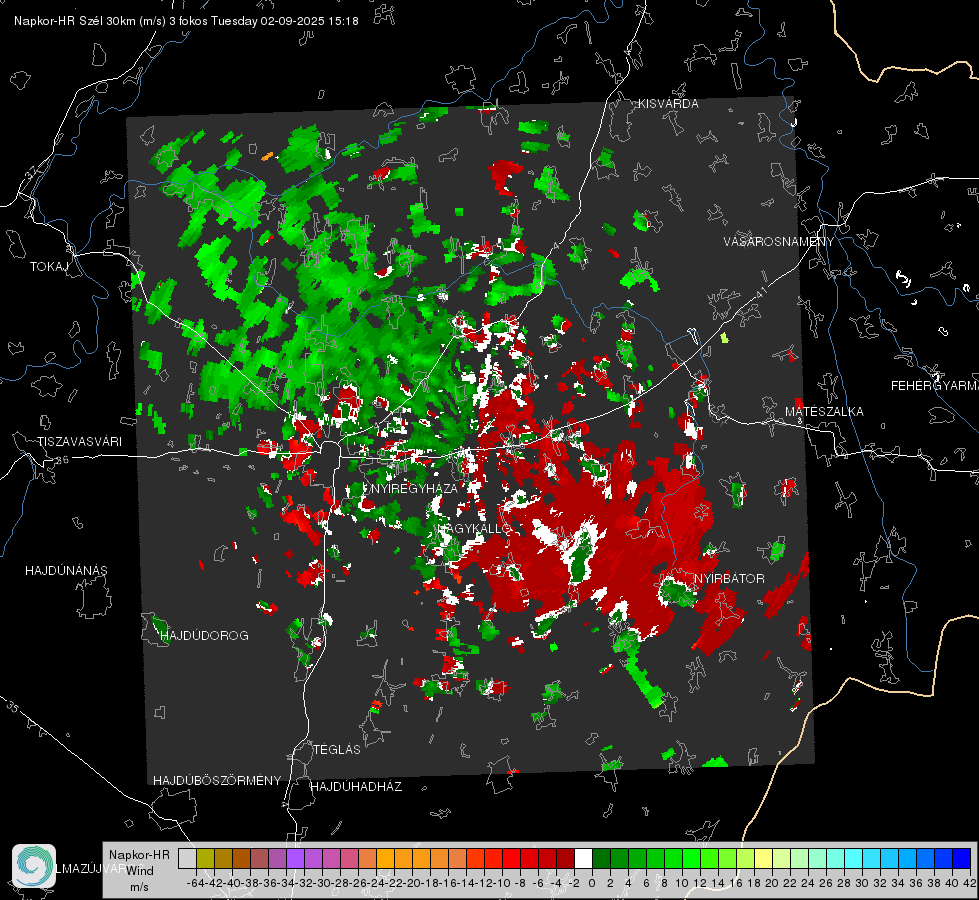Click the Wind label in the legend

[x=140, y=870]
